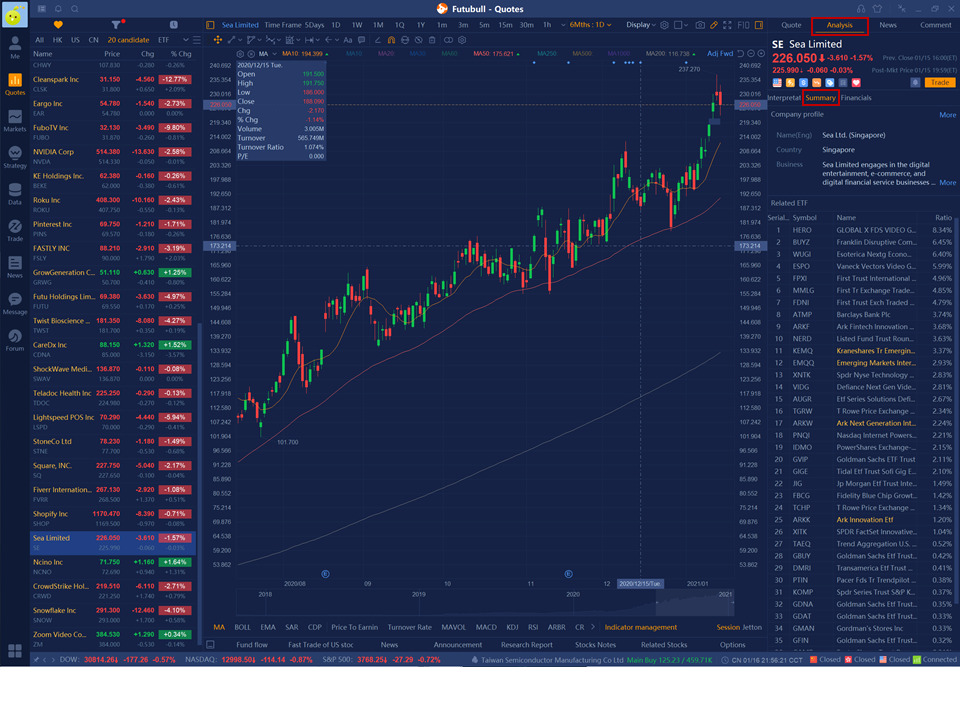Toggle fullscreen chart view icon
This screenshot has height=720, width=960.
click(727, 25)
